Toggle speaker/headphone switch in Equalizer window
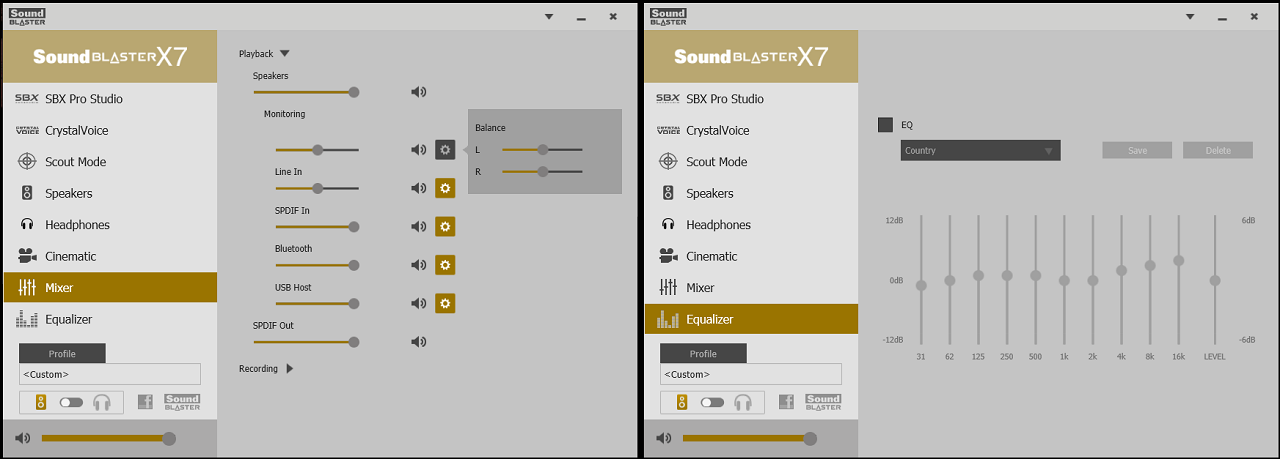 coord(712,402)
